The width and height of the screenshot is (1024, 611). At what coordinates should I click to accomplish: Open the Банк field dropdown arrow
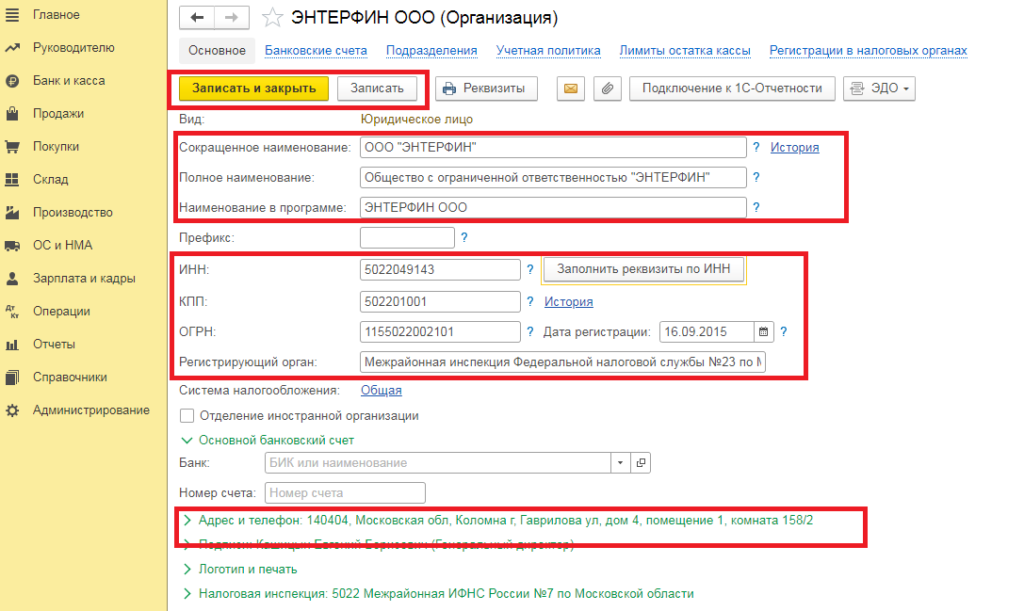tap(620, 463)
